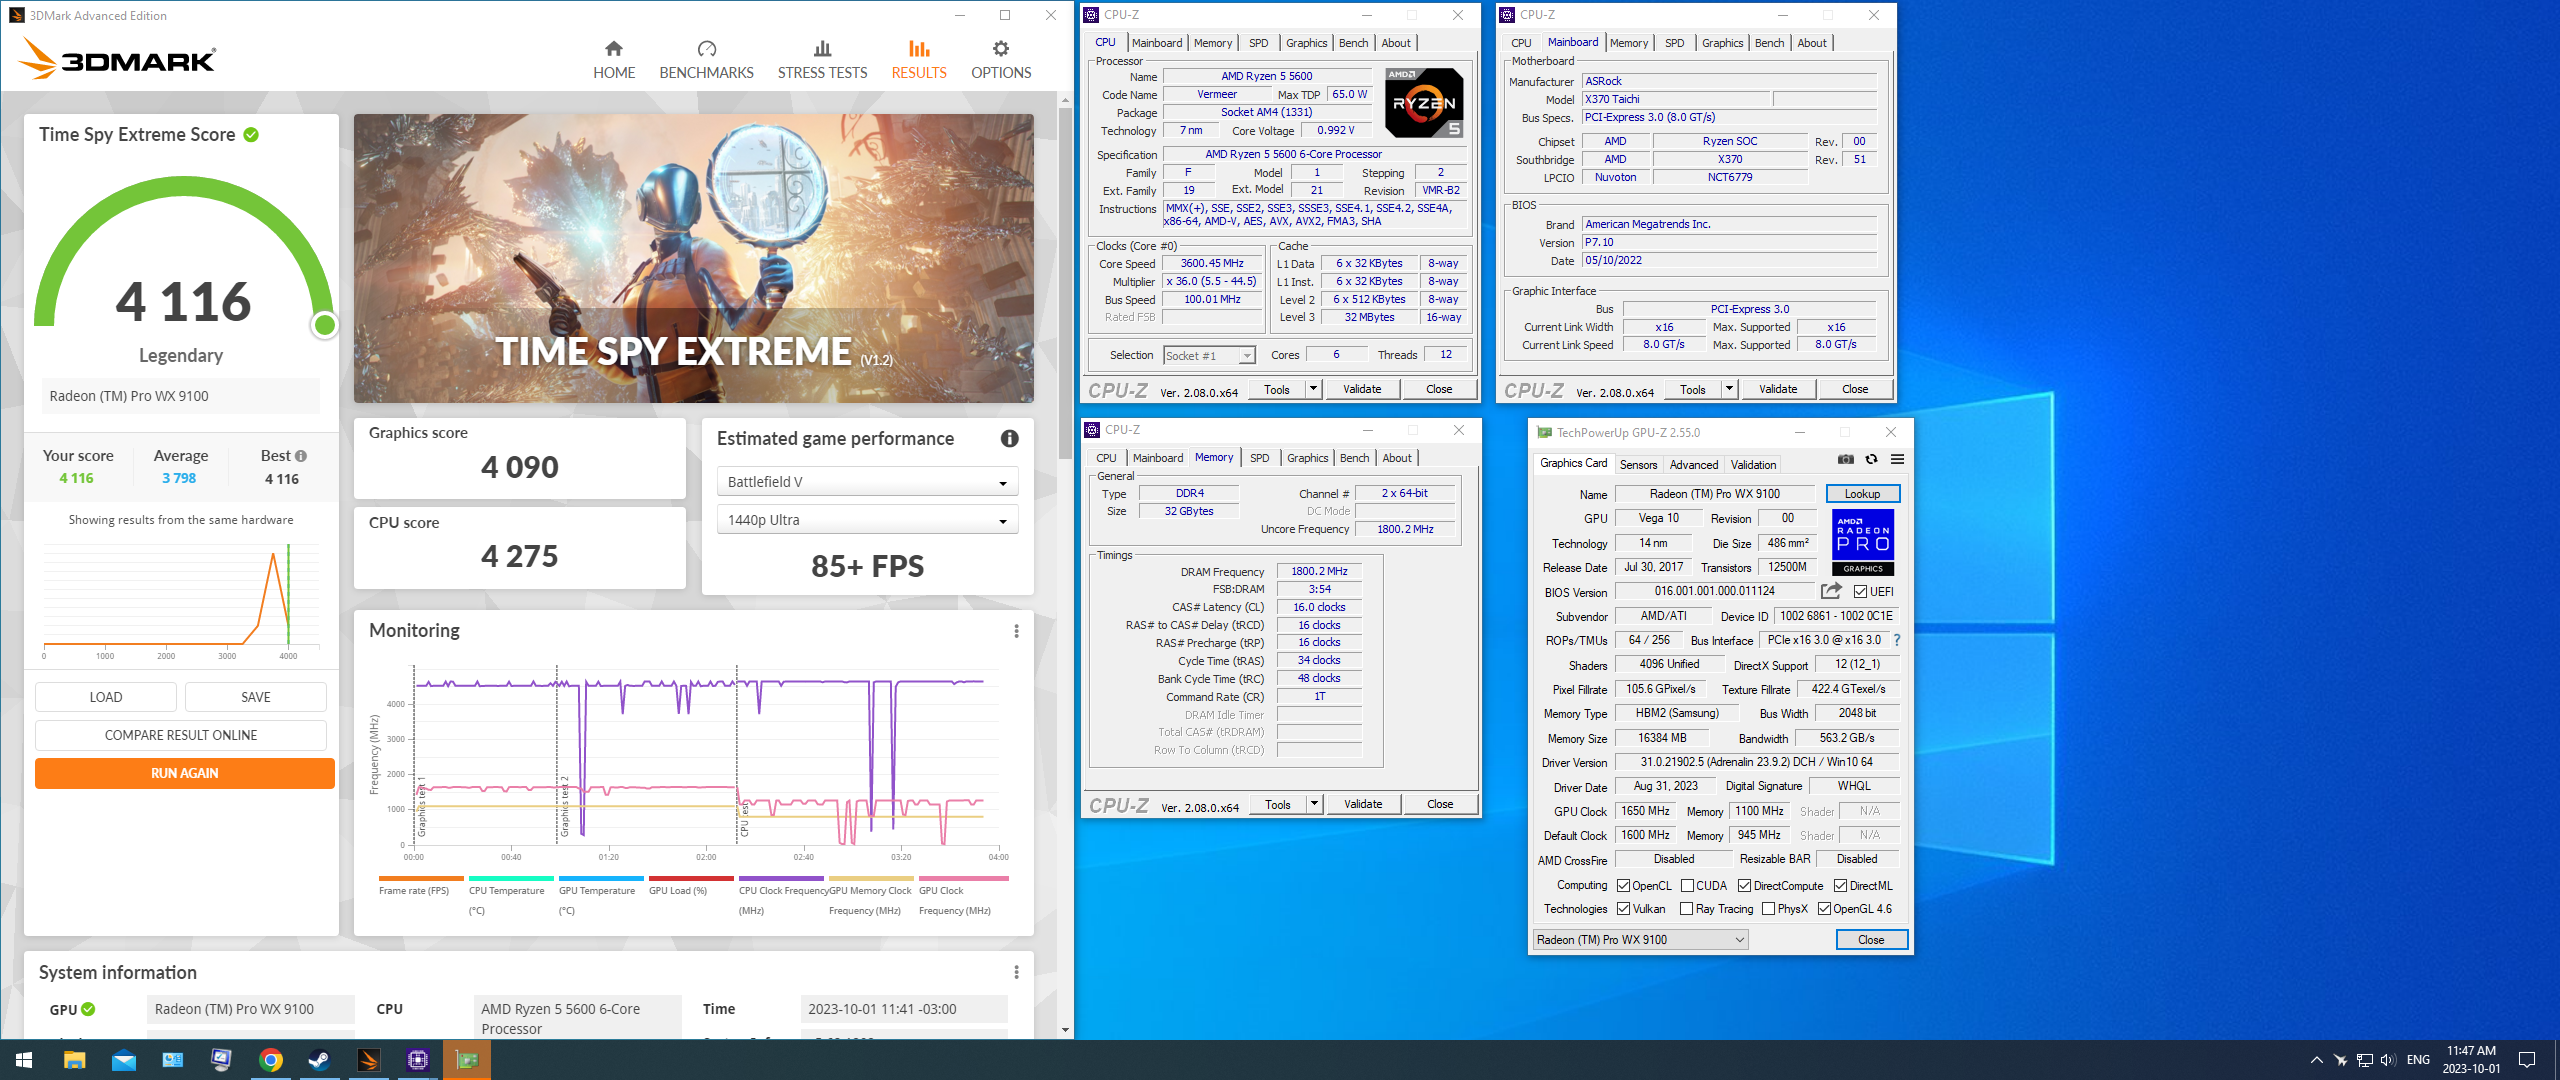Open the GPU-Z hamburger menu
This screenshot has width=2560, height=1080.
click(x=1897, y=460)
